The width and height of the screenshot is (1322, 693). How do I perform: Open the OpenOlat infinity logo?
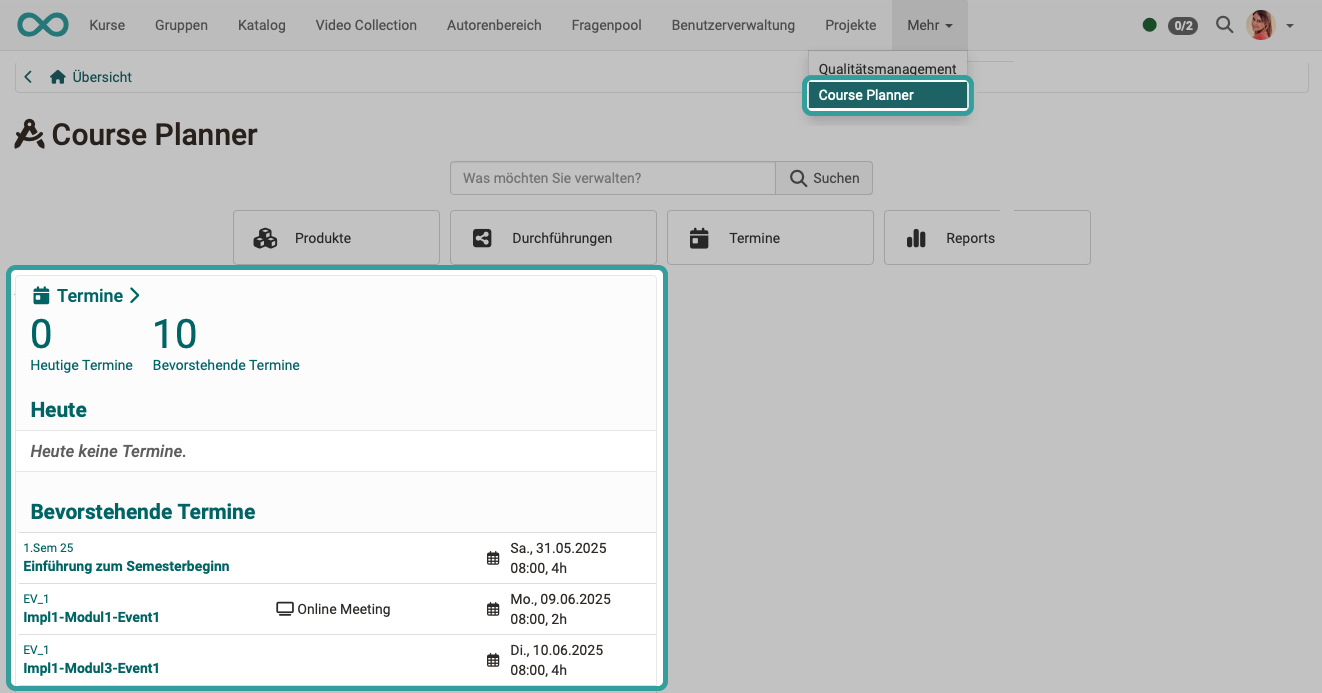point(42,24)
